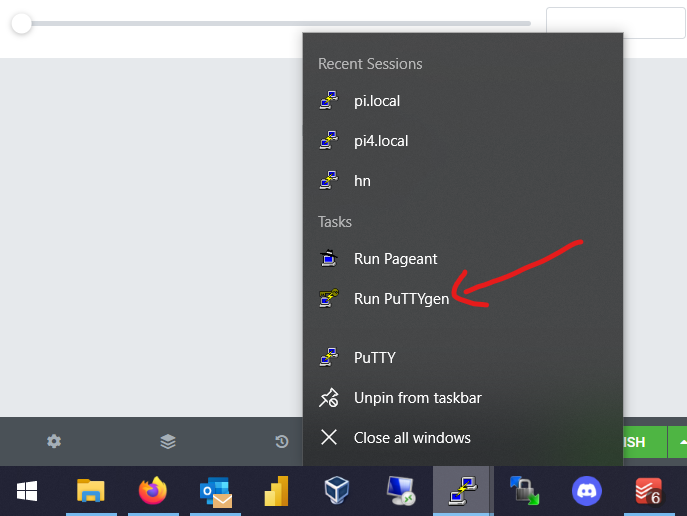
Task: Click the Pageant hat-computer icon
Action: click(x=329, y=258)
